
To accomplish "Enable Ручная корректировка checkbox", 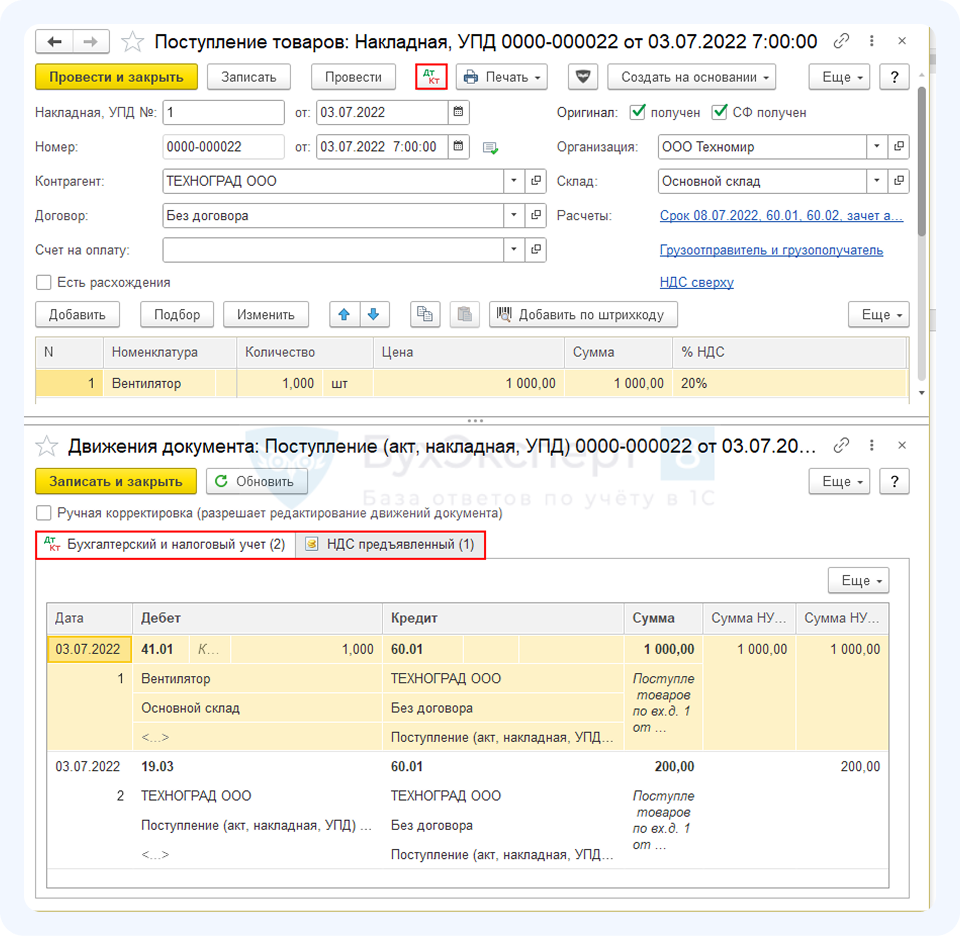I will 44,513.
